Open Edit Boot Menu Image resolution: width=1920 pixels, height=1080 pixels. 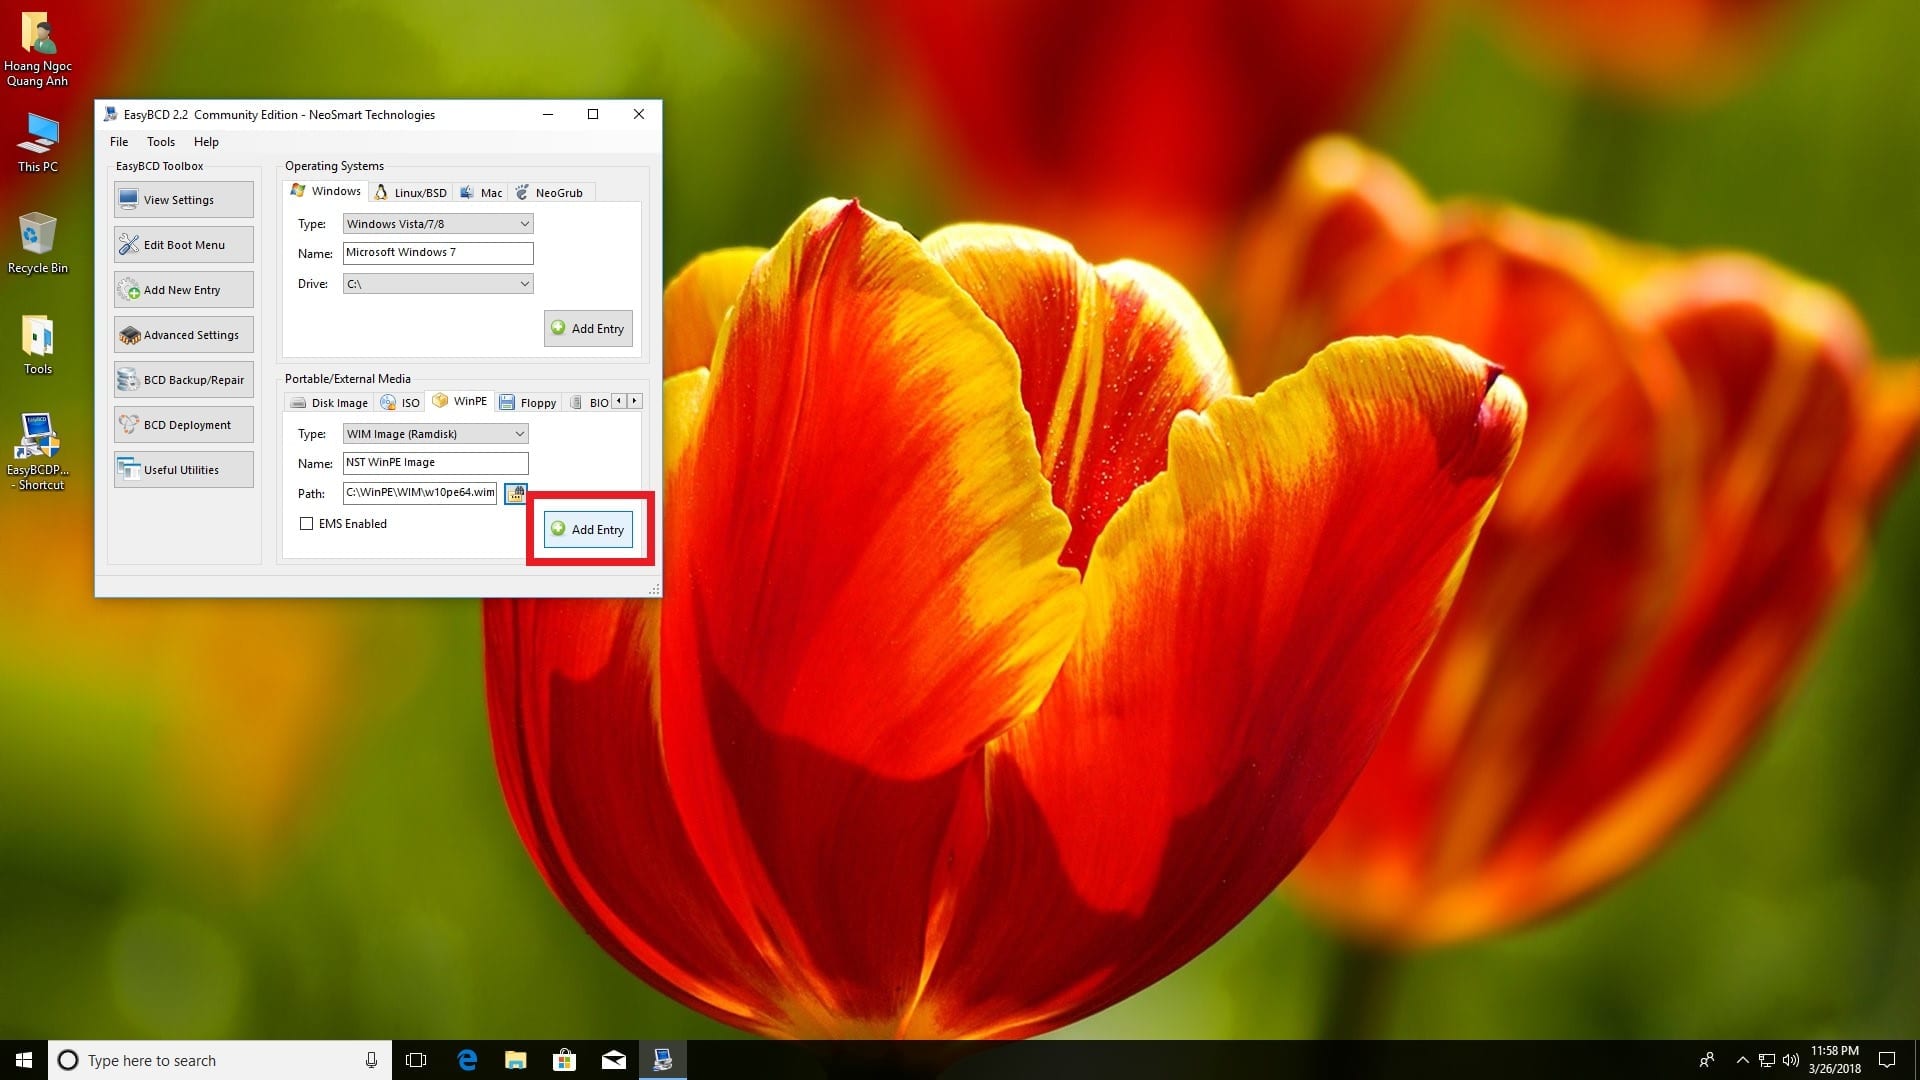pos(183,245)
